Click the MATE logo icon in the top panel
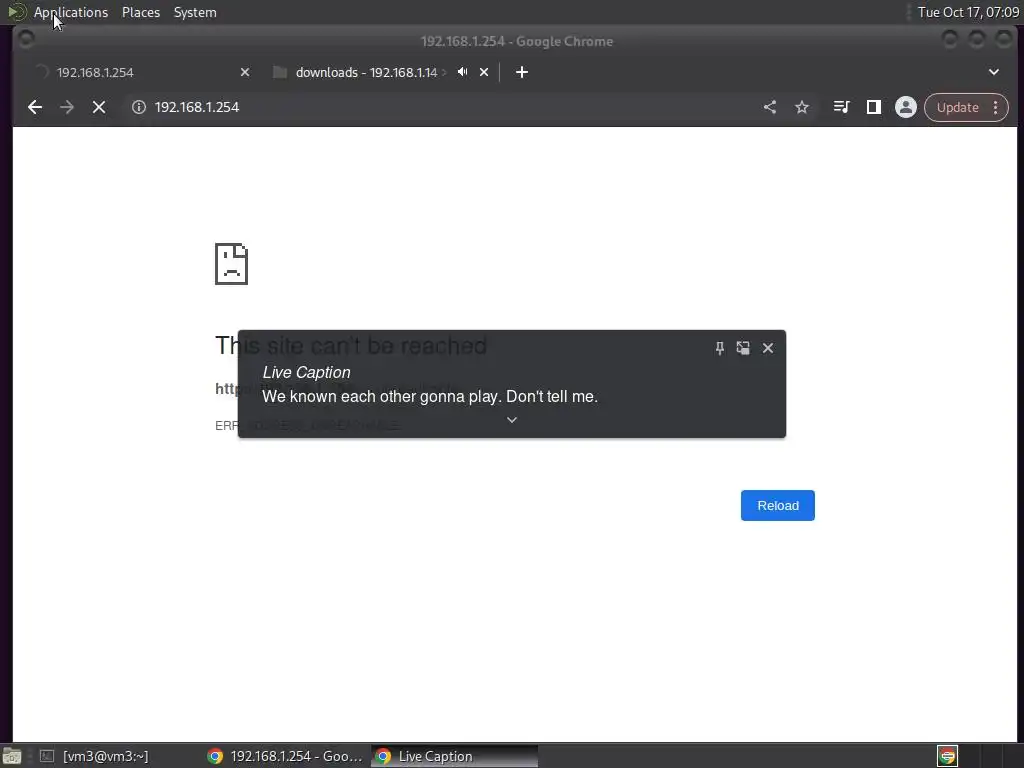Image resolution: width=1024 pixels, height=768 pixels. [16, 12]
